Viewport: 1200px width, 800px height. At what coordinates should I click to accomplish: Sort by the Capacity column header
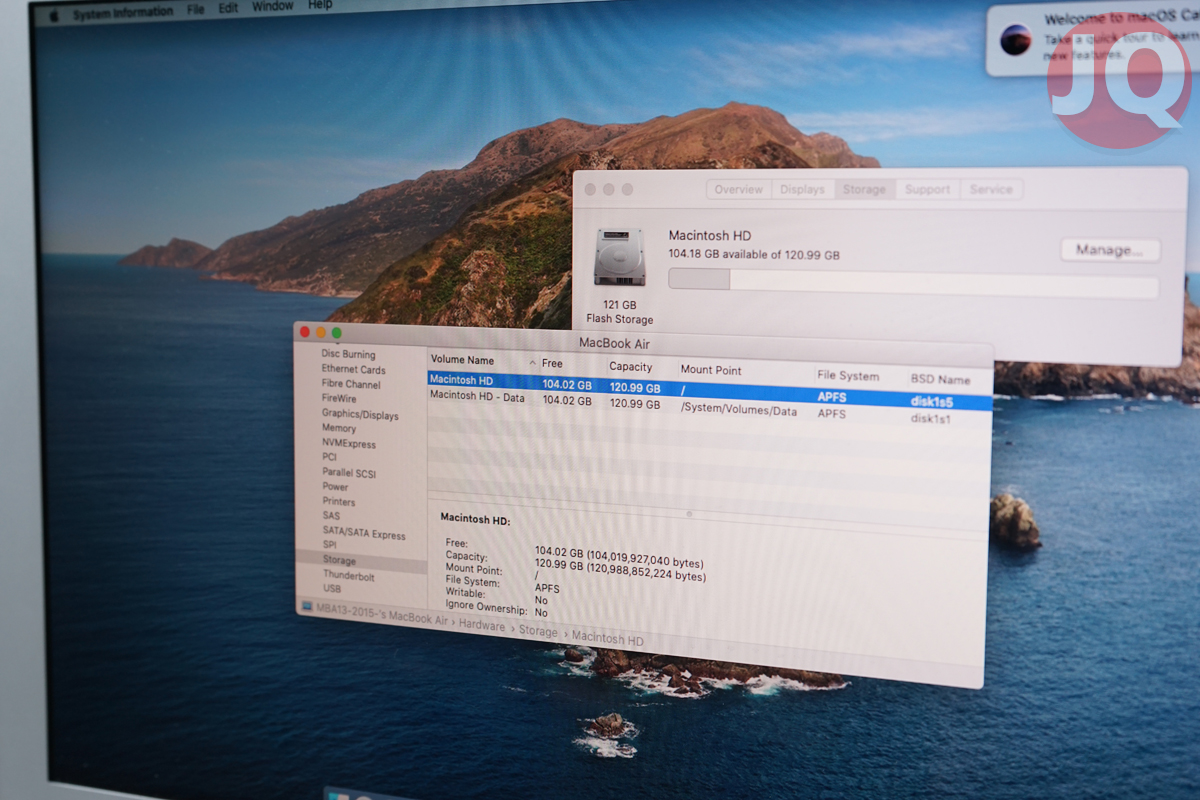click(x=630, y=367)
